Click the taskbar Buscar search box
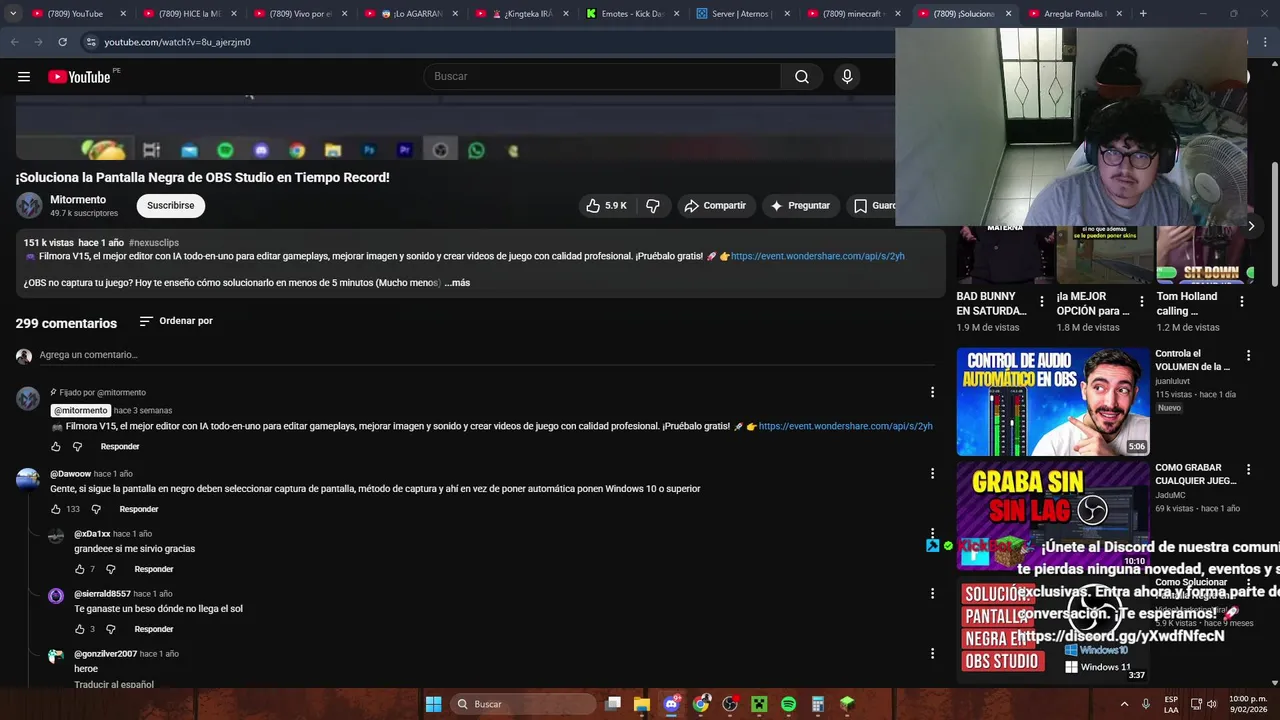Viewport: 1280px width, 720px height. click(522, 704)
